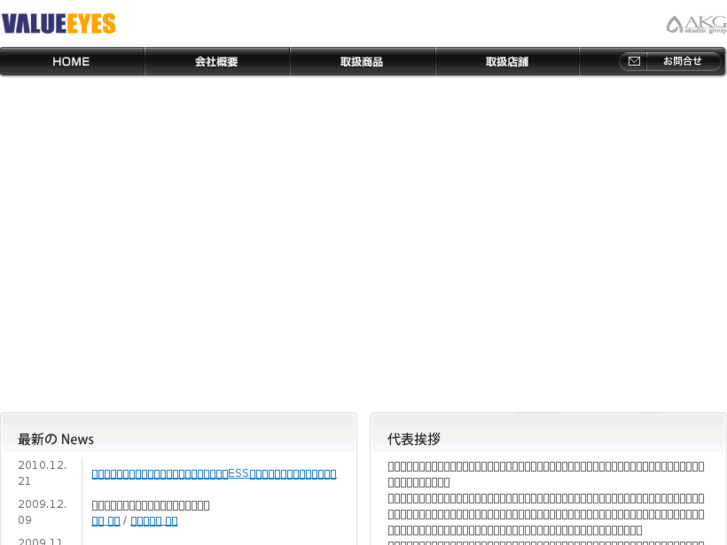The image size is (727, 545).
Task: Open the 取扱商品 menu item
Action: click(x=362, y=61)
